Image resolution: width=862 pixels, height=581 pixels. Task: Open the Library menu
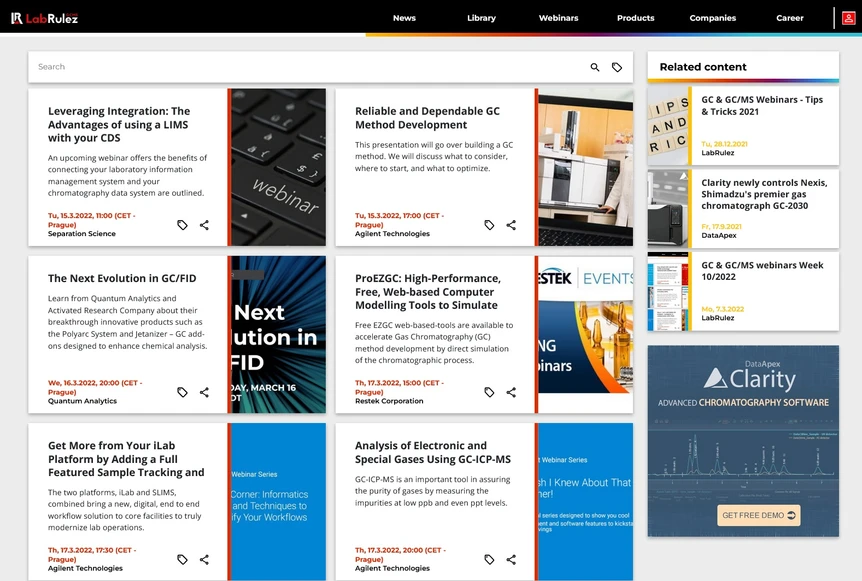(x=482, y=18)
